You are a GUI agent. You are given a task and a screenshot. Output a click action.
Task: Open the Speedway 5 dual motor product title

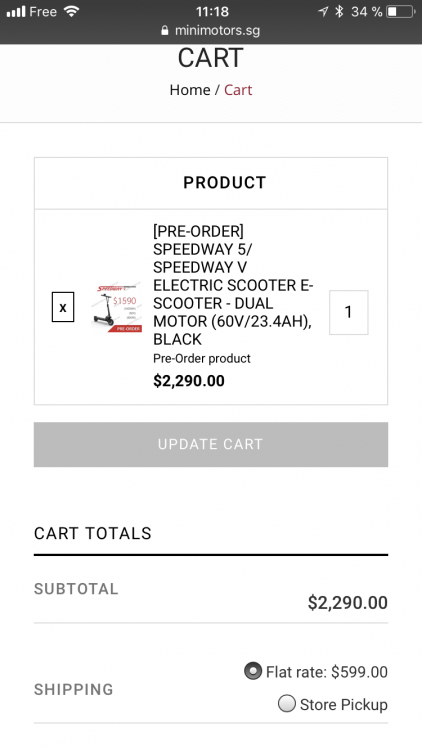click(x=233, y=285)
